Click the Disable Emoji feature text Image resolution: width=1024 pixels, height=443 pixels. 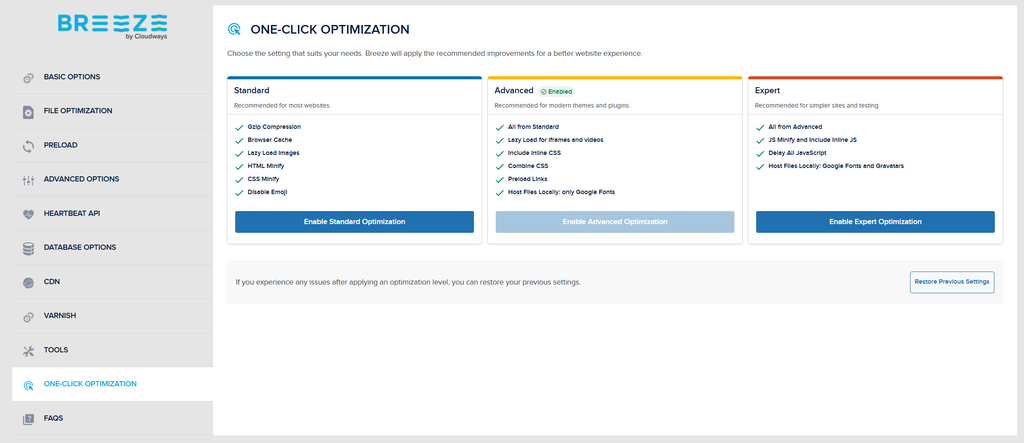click(267, 192)
